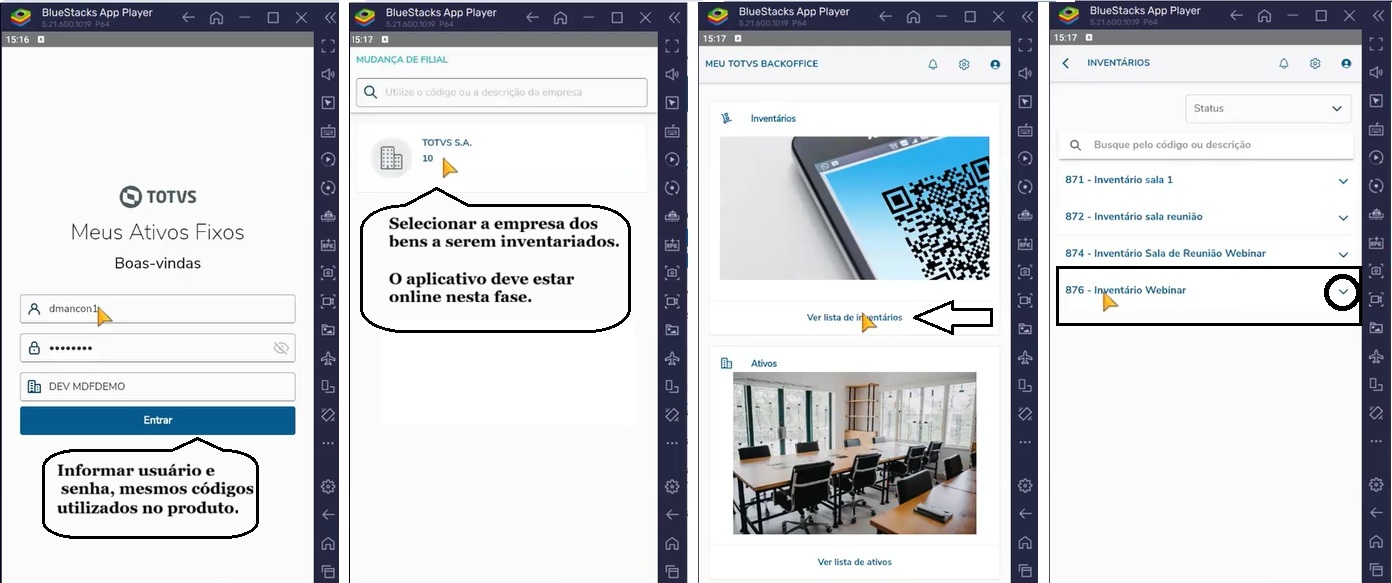Click the QR code tablet image in Inventários card
The width and height of the screenshot is (1392, 583).
pyautogui.click(x=854, y=208)
